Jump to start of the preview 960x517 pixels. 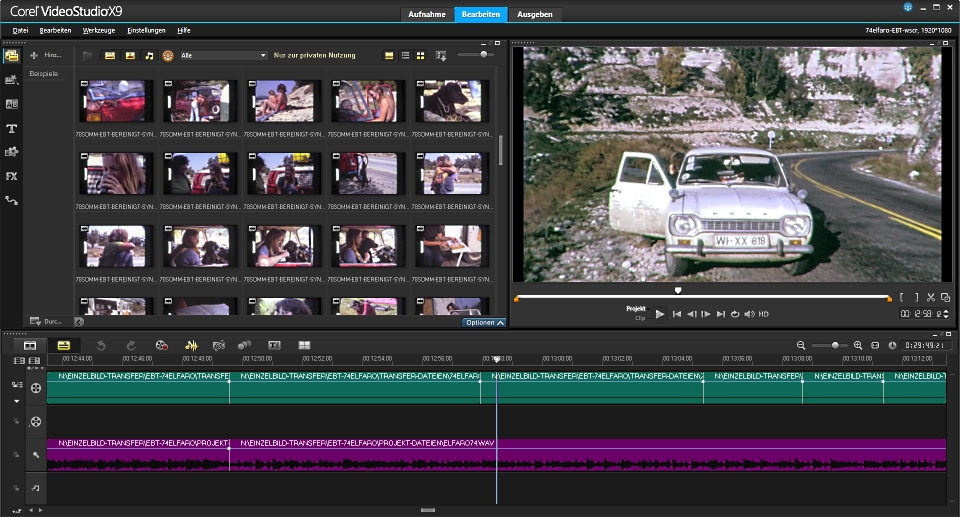677,314
